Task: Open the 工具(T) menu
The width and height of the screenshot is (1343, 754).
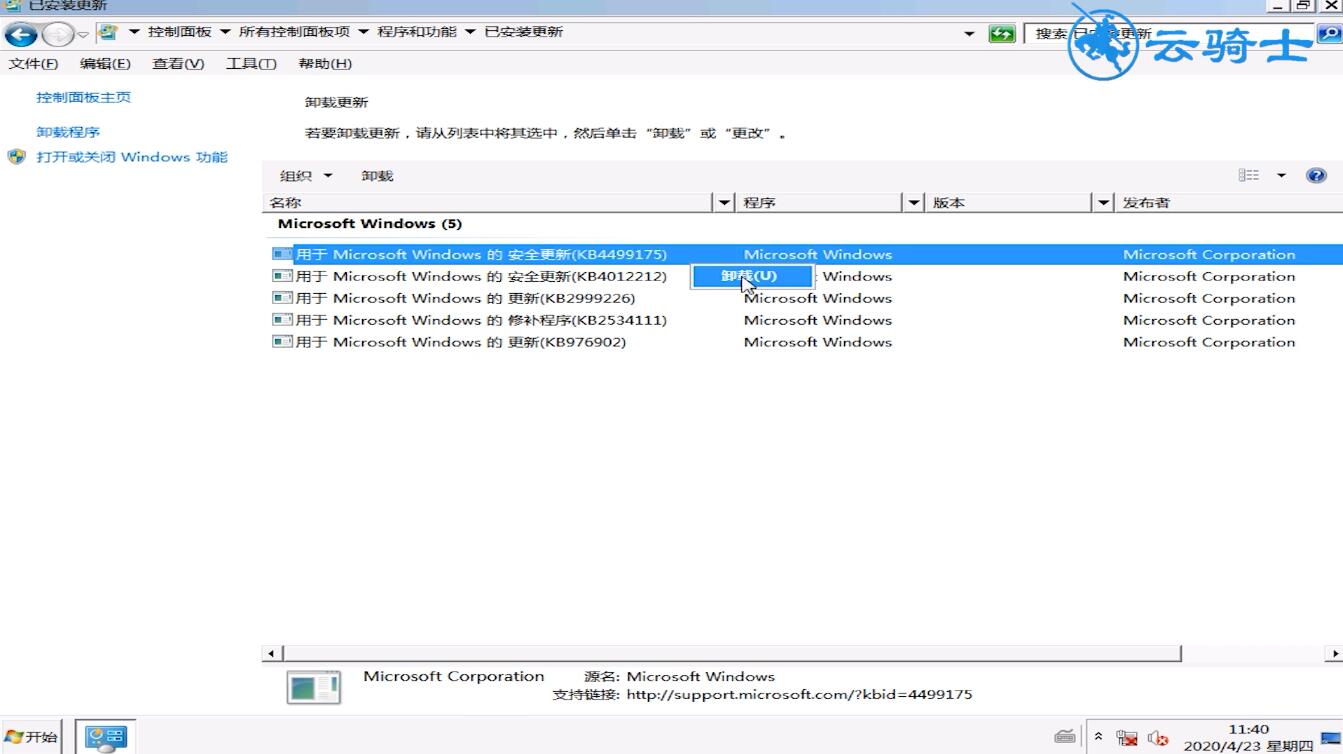Action: coord(251,64)
